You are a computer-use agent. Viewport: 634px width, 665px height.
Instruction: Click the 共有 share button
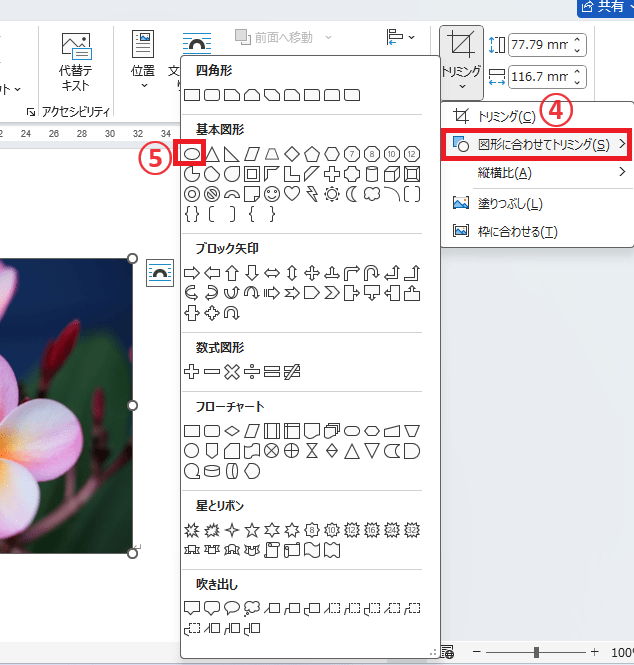pyautogui.click(x=606, y=7)
